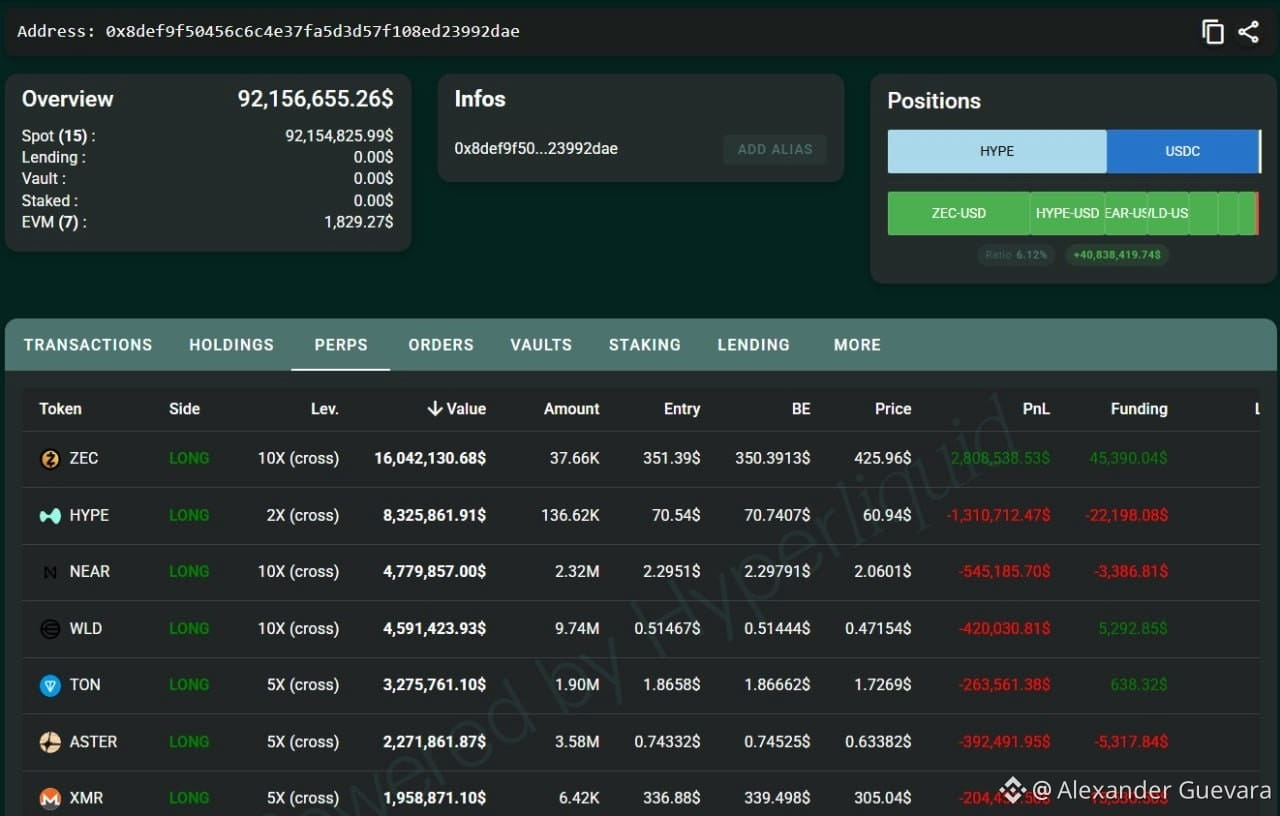Click the ZEC token icon

pos(50,459)
